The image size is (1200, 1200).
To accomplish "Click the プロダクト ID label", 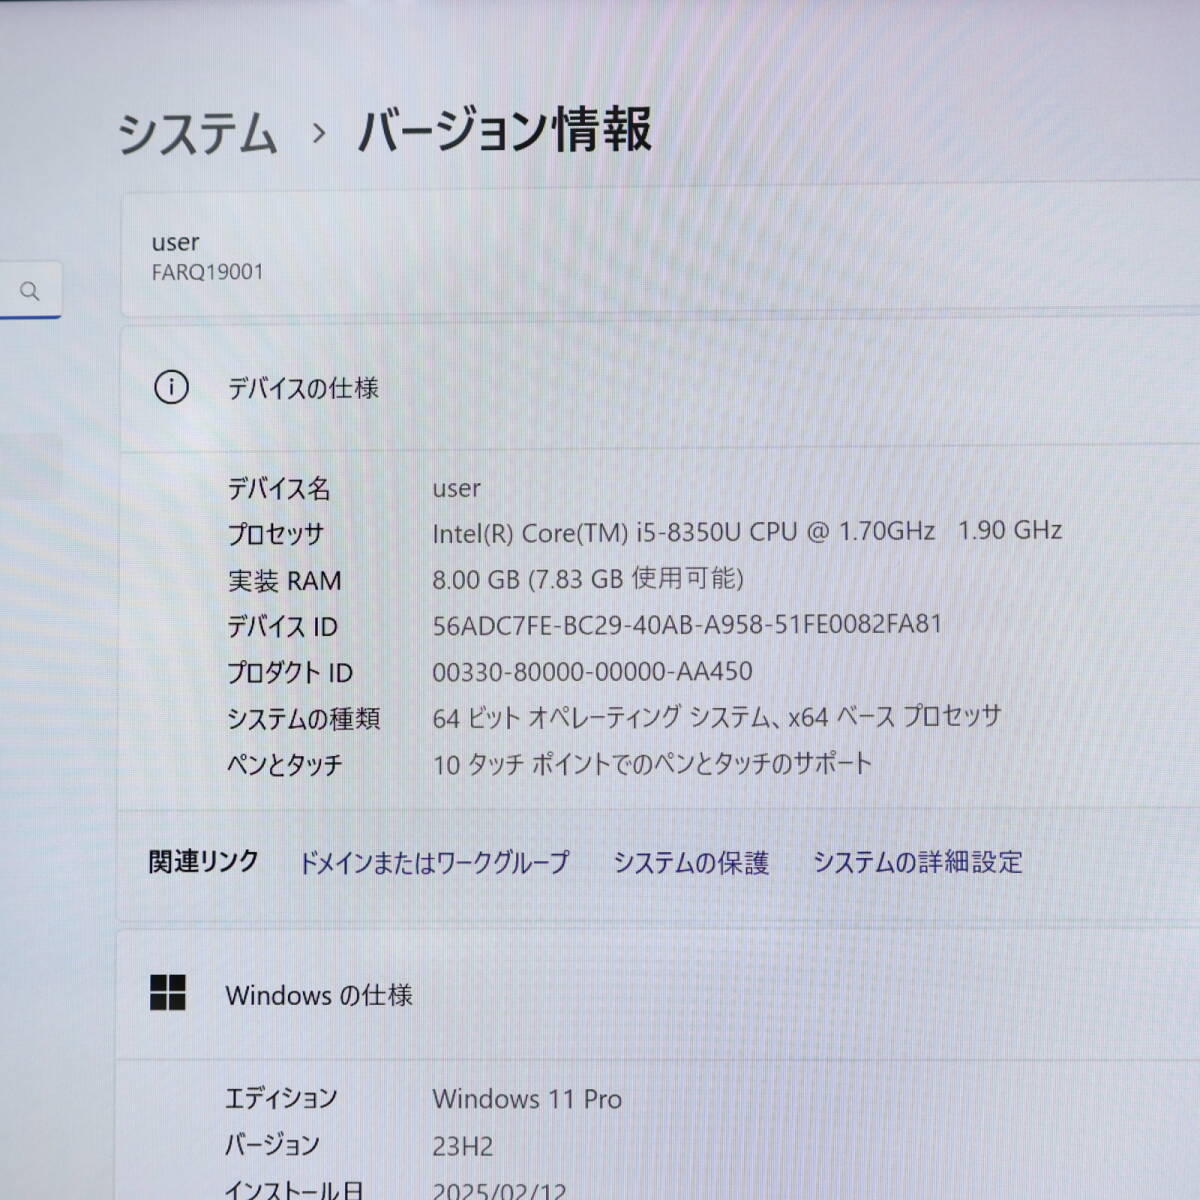I will pos(290,673).
